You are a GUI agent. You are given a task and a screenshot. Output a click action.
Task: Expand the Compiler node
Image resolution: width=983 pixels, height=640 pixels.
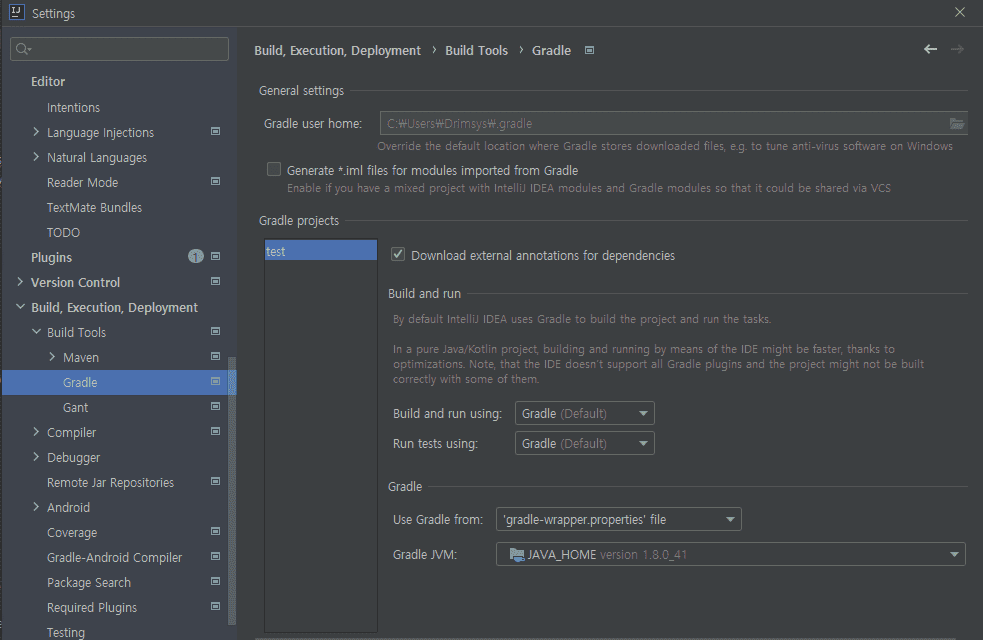click(36, 432)
